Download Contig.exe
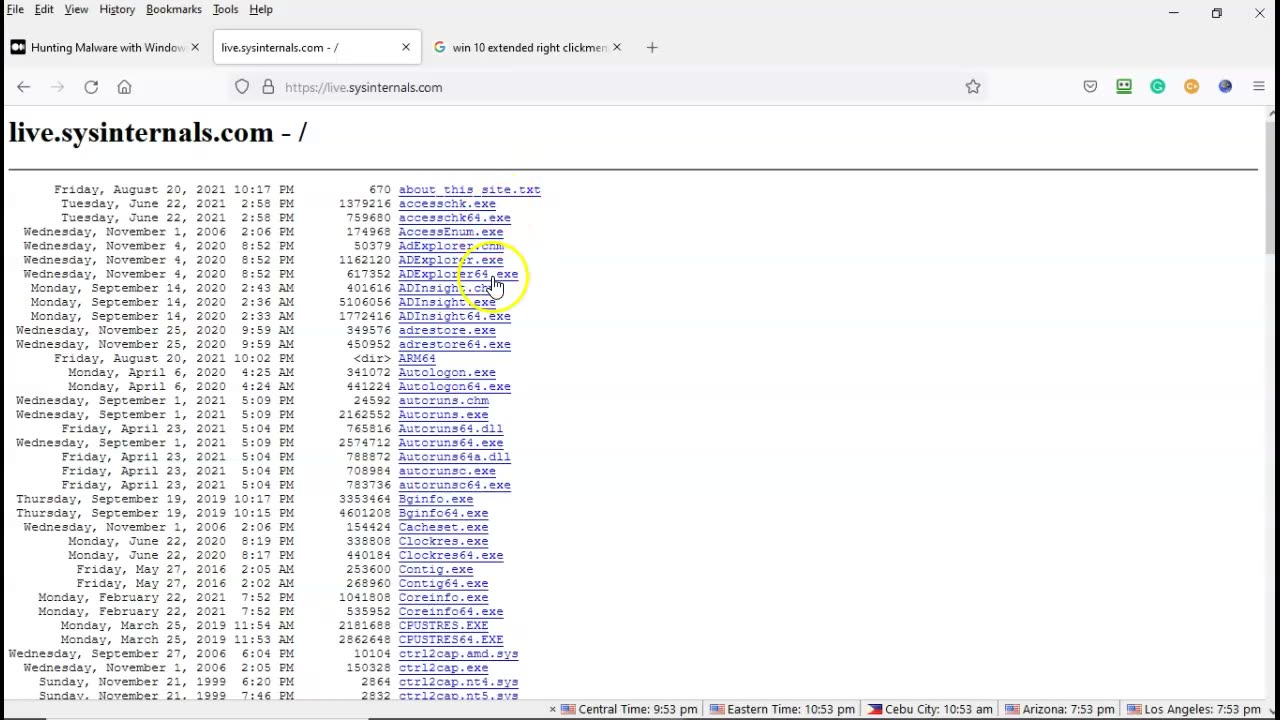This screenshot has width=1280, height=720. pyautogui.click(x=436, y=569)
